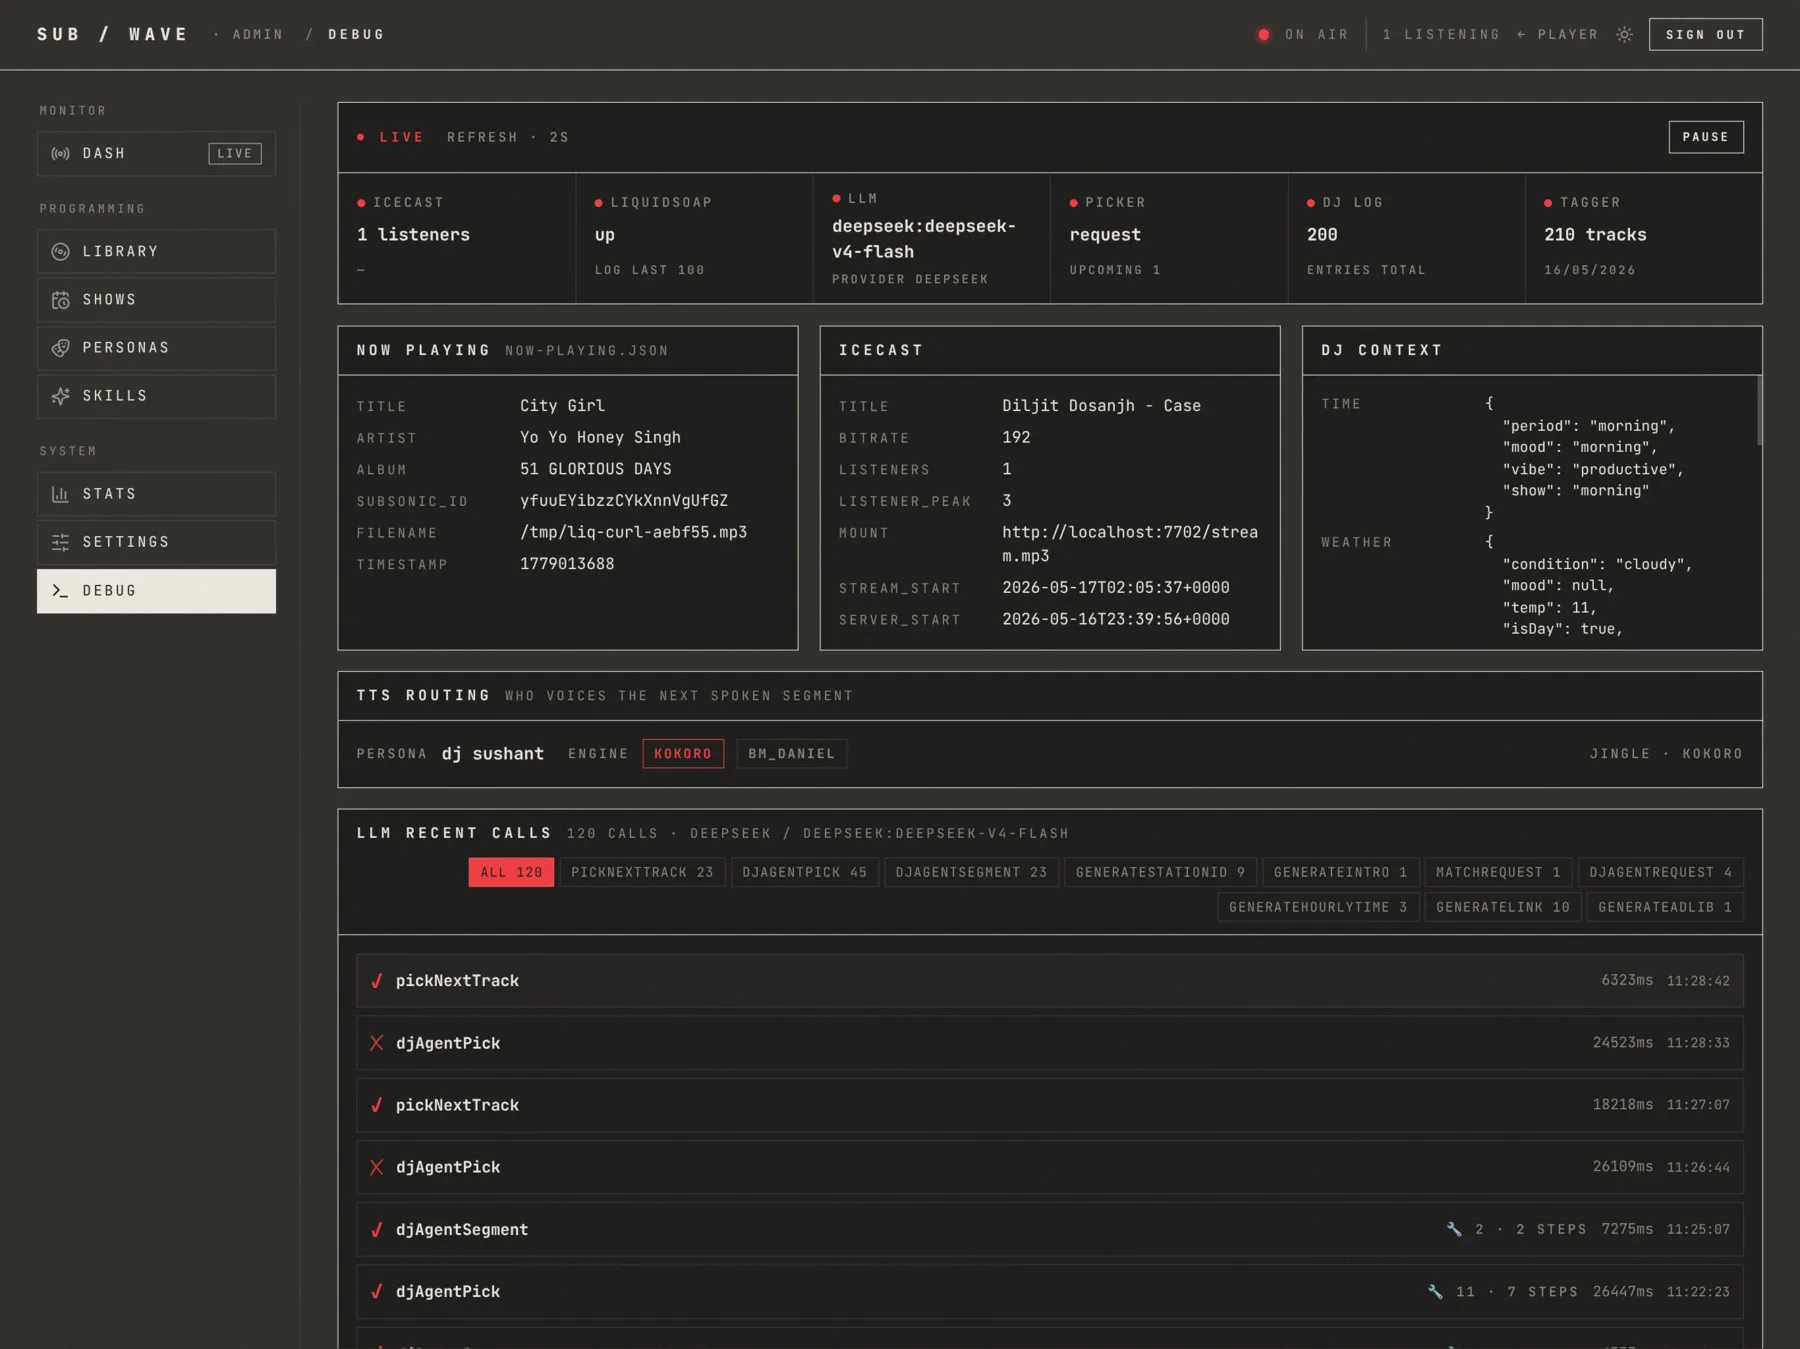Filter calls by DJAgentRequest 4

[x=1661, y=872]
